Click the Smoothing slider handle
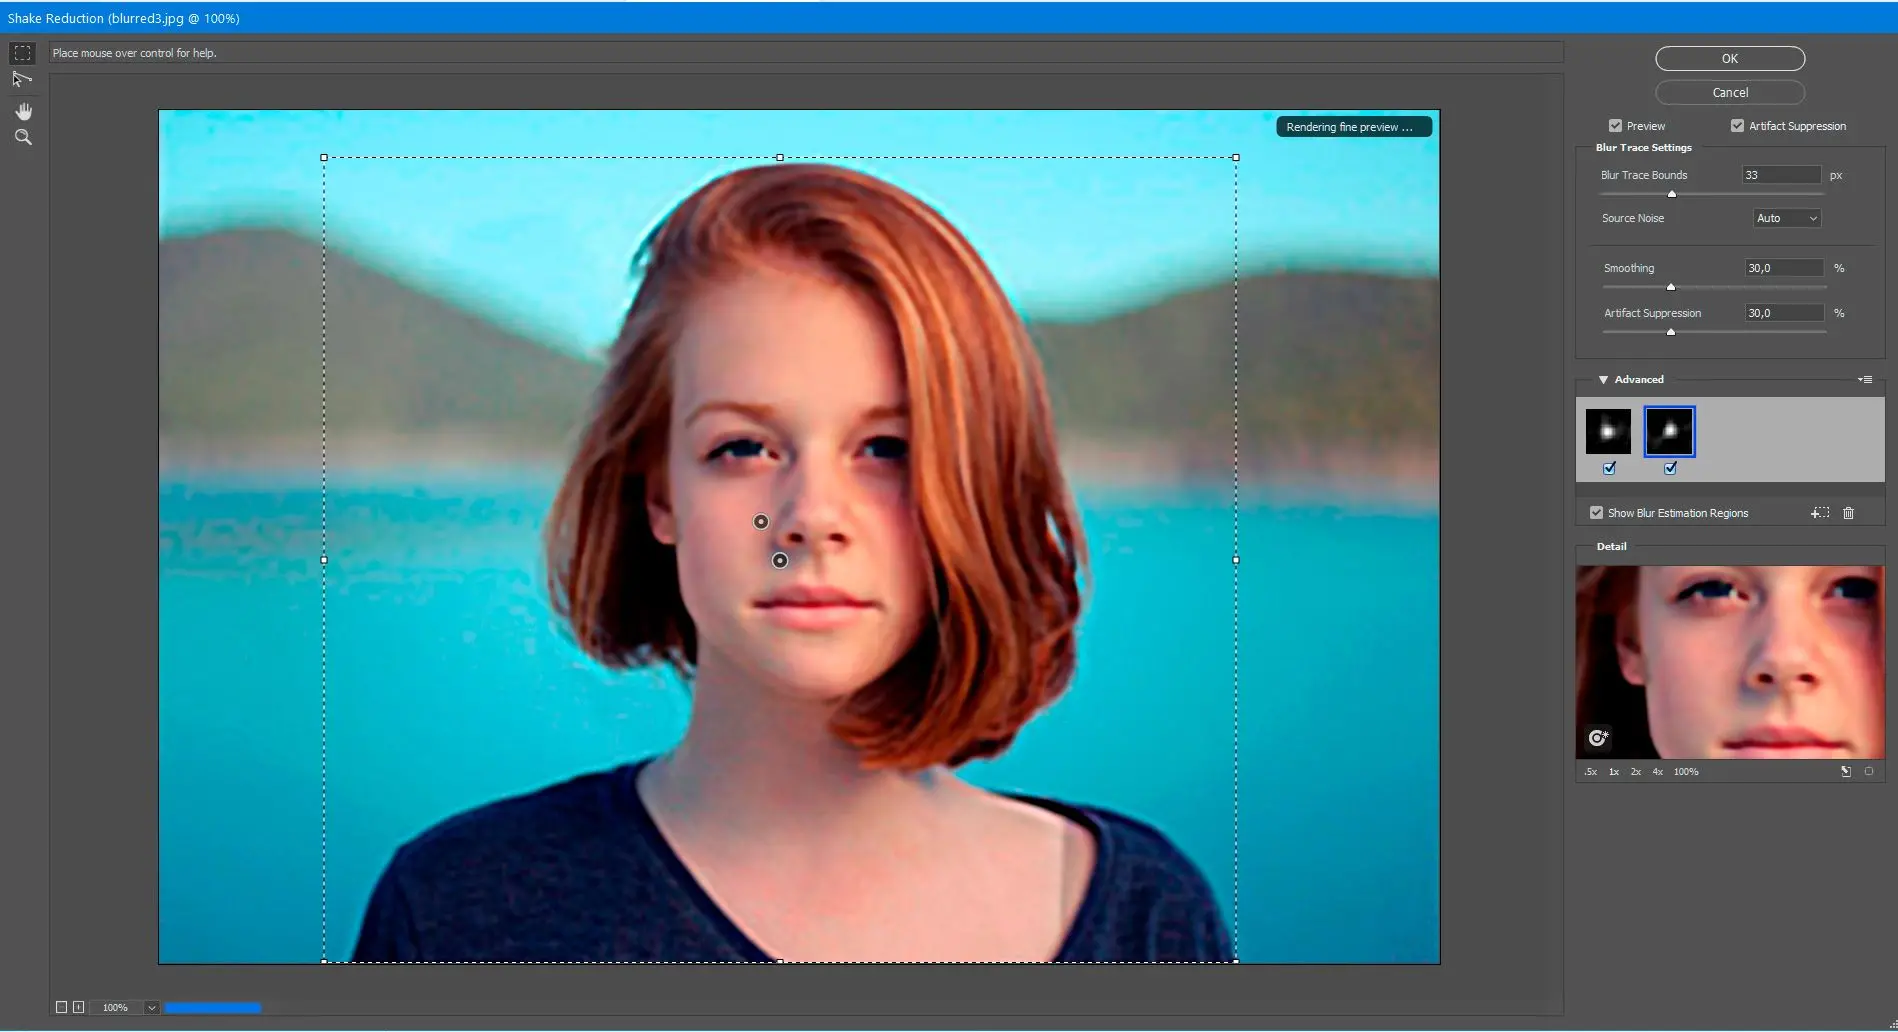Viewport: 1898px width, 1032px height. [1671, 287]
